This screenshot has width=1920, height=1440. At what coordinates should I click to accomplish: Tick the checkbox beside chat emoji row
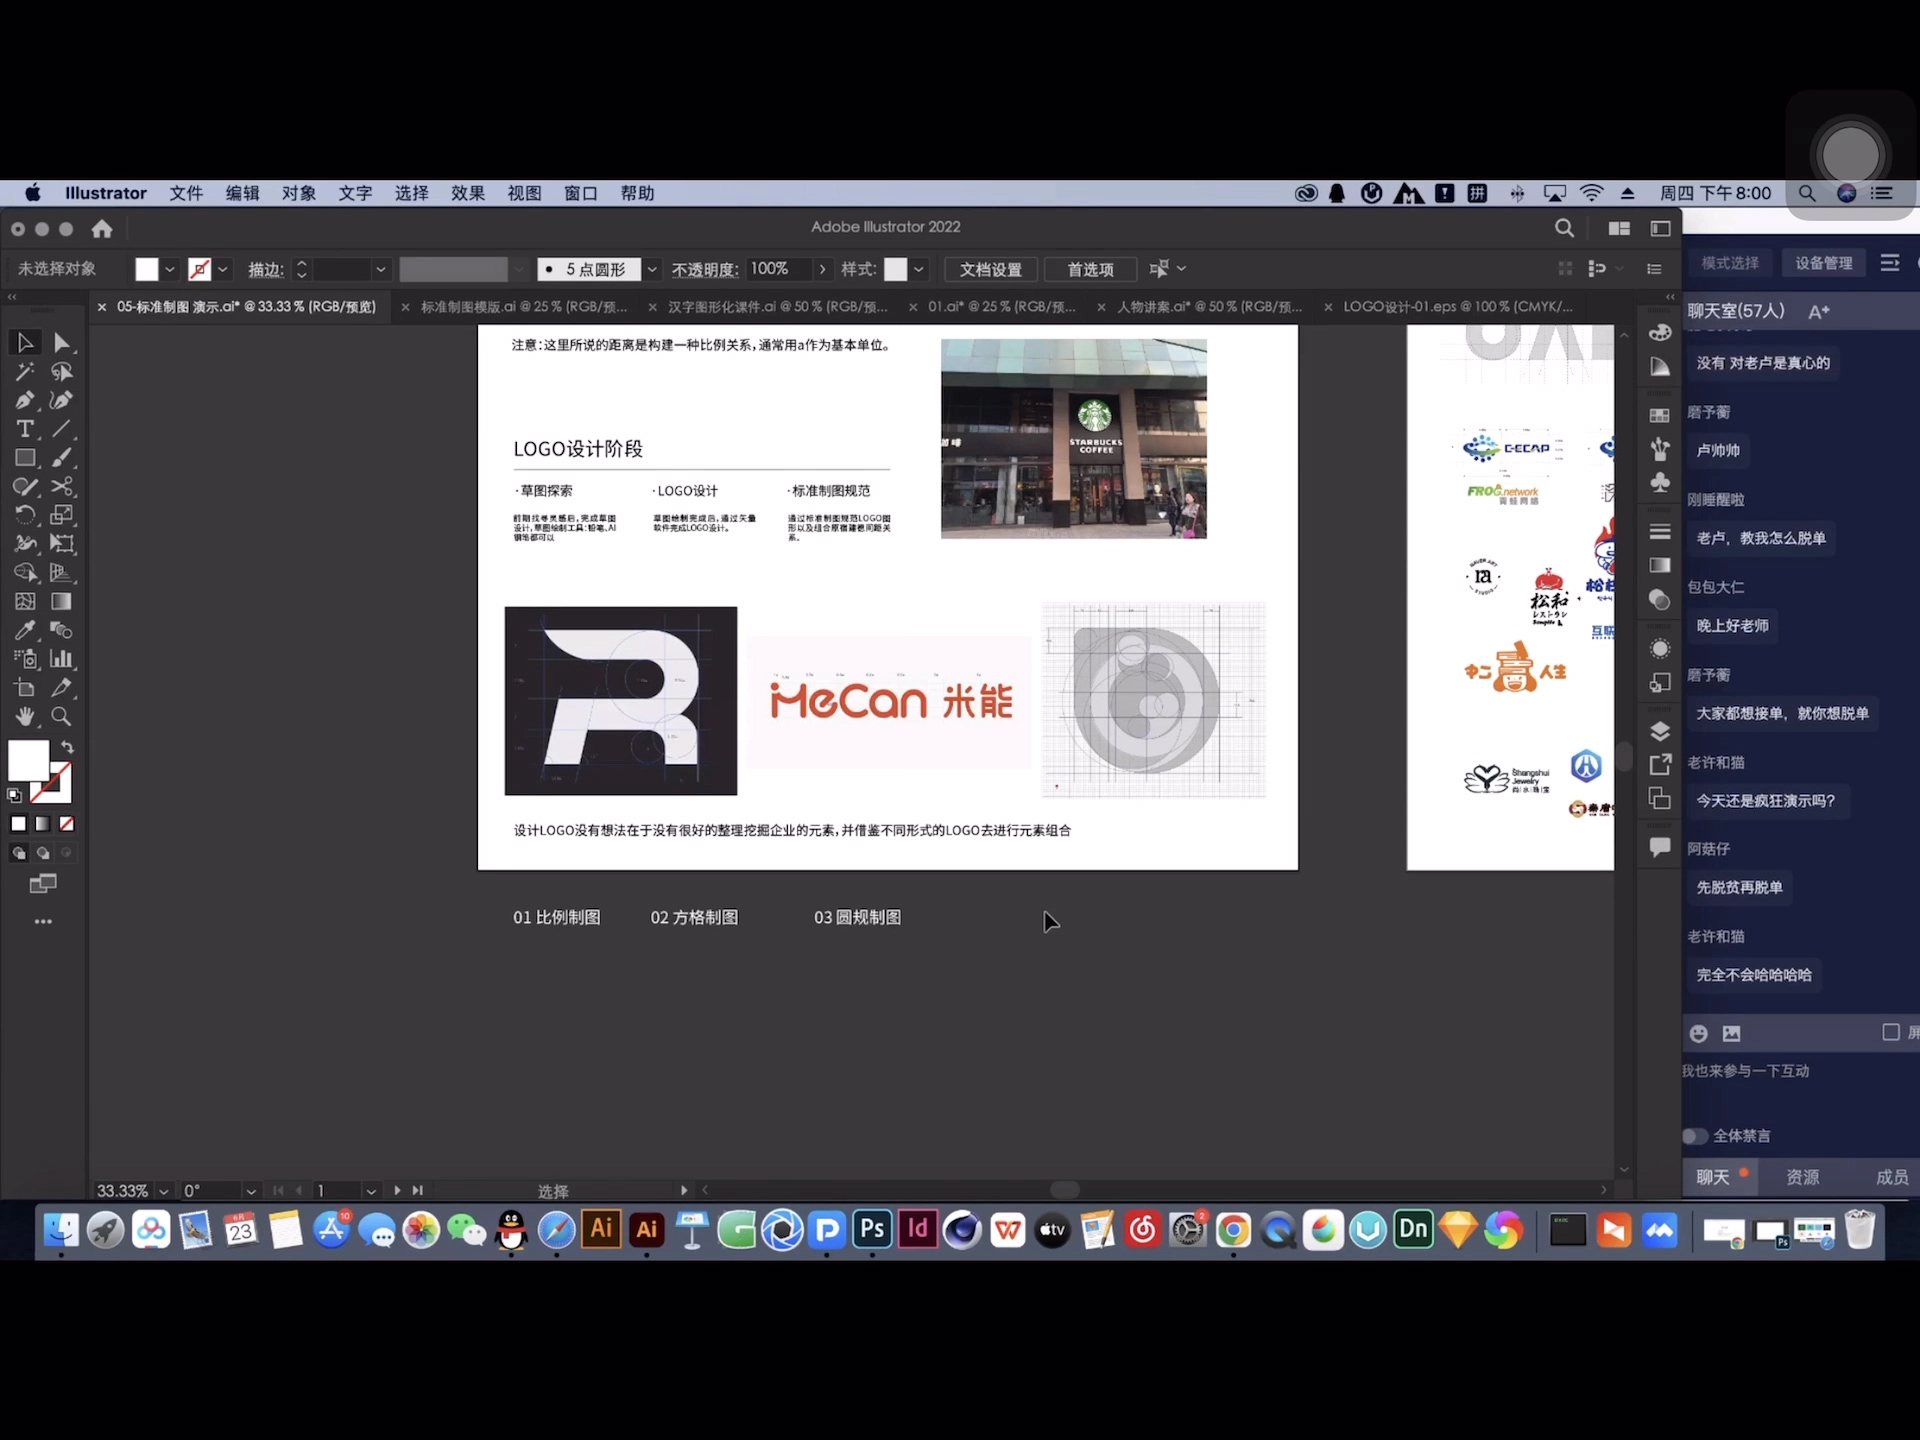[1890, 1032]
